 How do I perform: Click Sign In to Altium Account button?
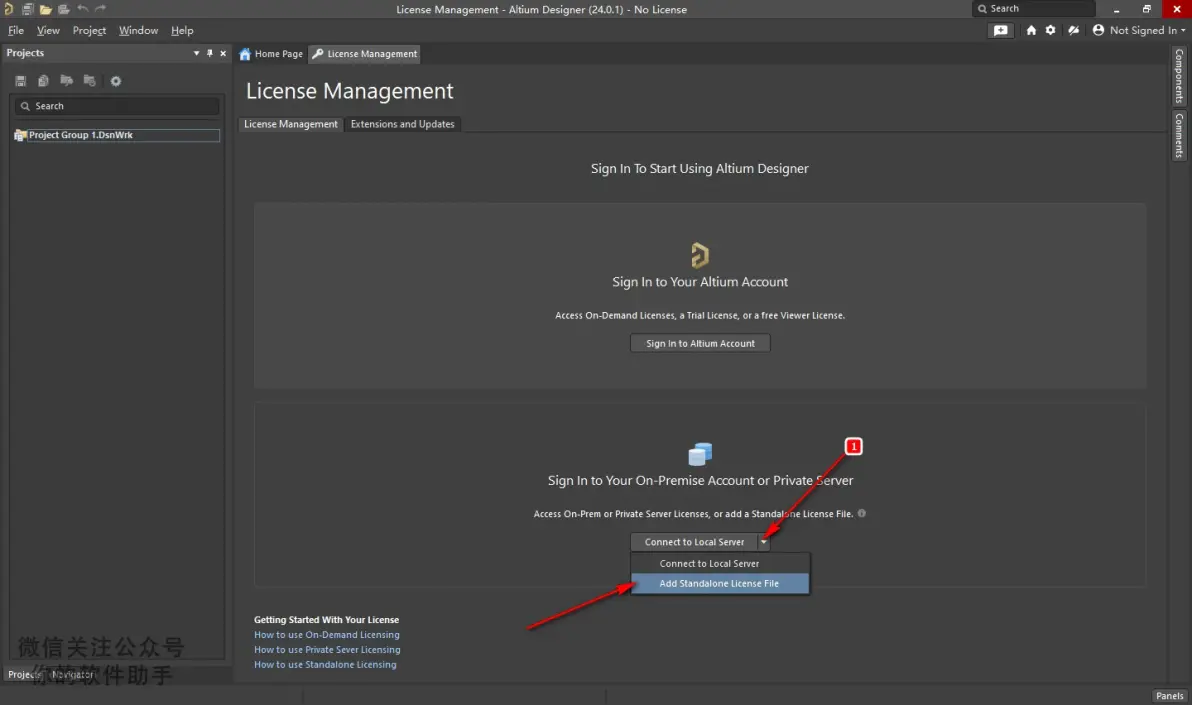pyautogui.click(x=700, y=343)
